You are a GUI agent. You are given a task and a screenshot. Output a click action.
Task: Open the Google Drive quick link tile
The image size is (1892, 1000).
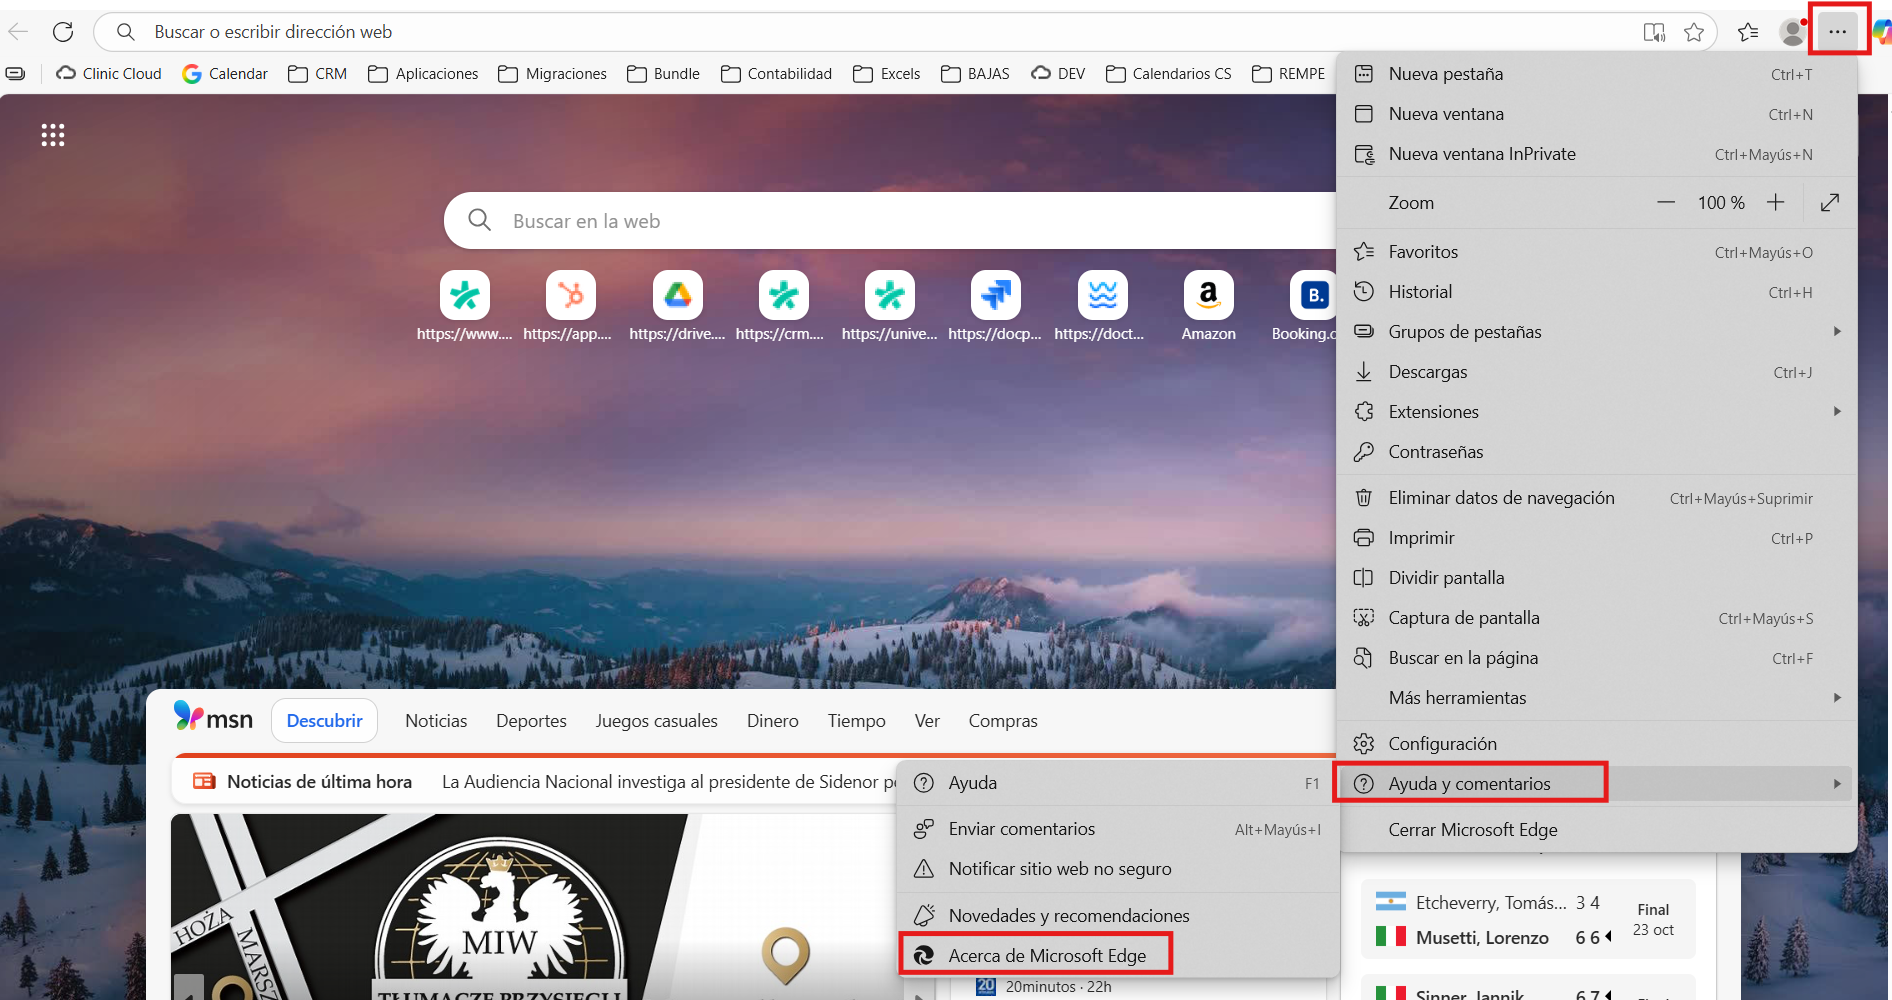click(677, 296)
